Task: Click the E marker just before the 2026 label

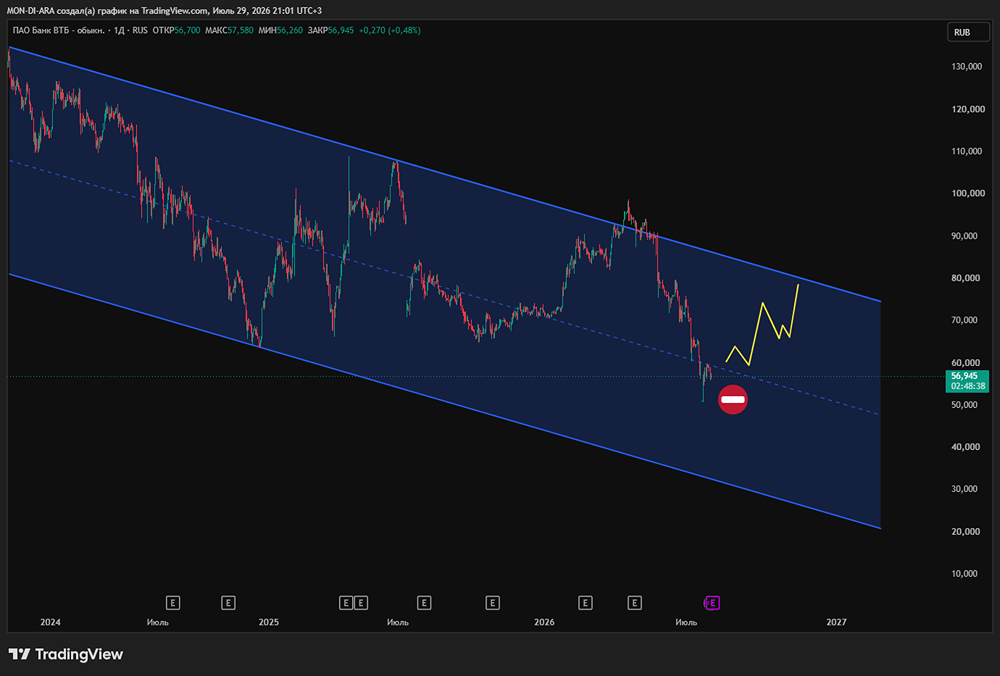Action: pyautogui.click(x=492, y=603)
